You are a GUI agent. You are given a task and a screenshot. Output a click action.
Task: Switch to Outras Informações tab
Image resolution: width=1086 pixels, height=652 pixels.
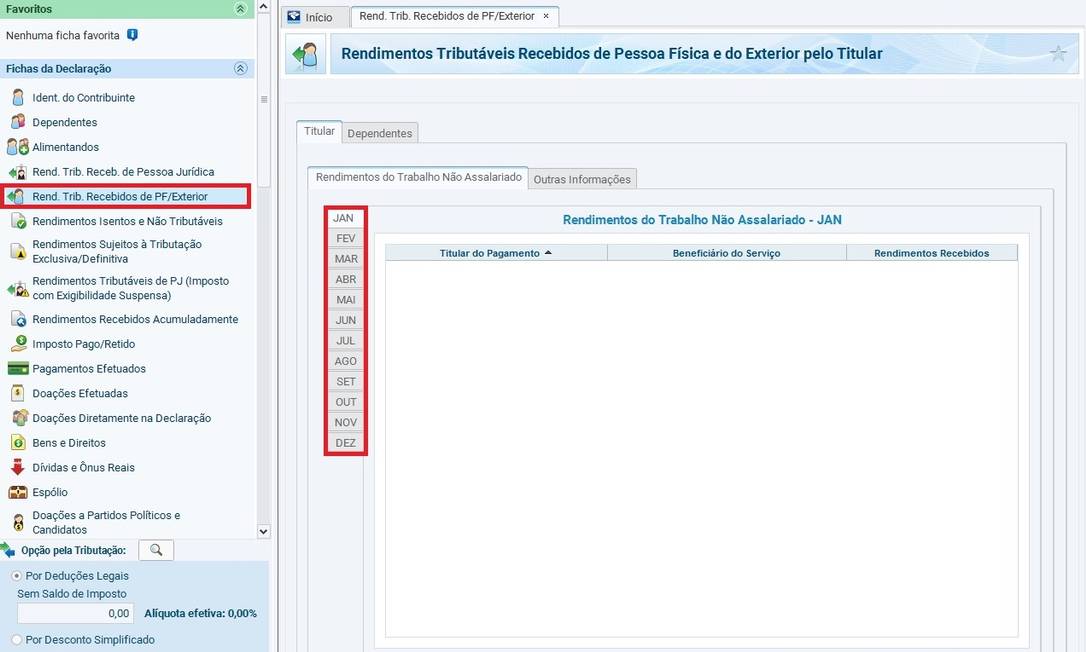click(582, 179)
